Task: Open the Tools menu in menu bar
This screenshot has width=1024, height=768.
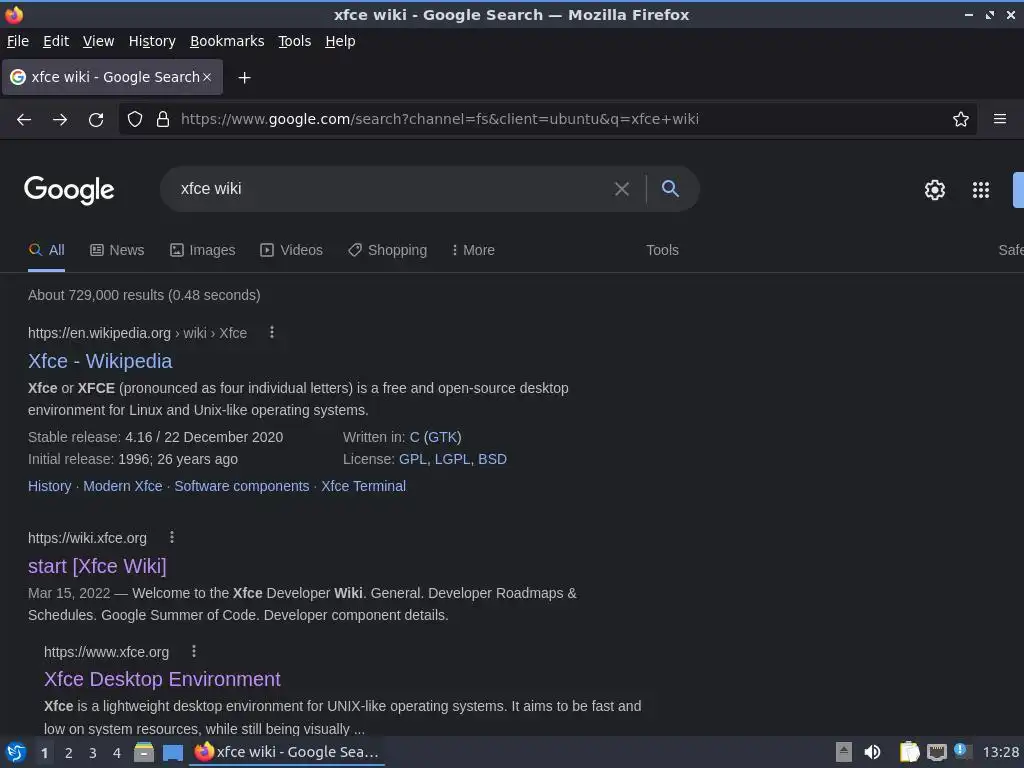Action: tap(295, 41)
